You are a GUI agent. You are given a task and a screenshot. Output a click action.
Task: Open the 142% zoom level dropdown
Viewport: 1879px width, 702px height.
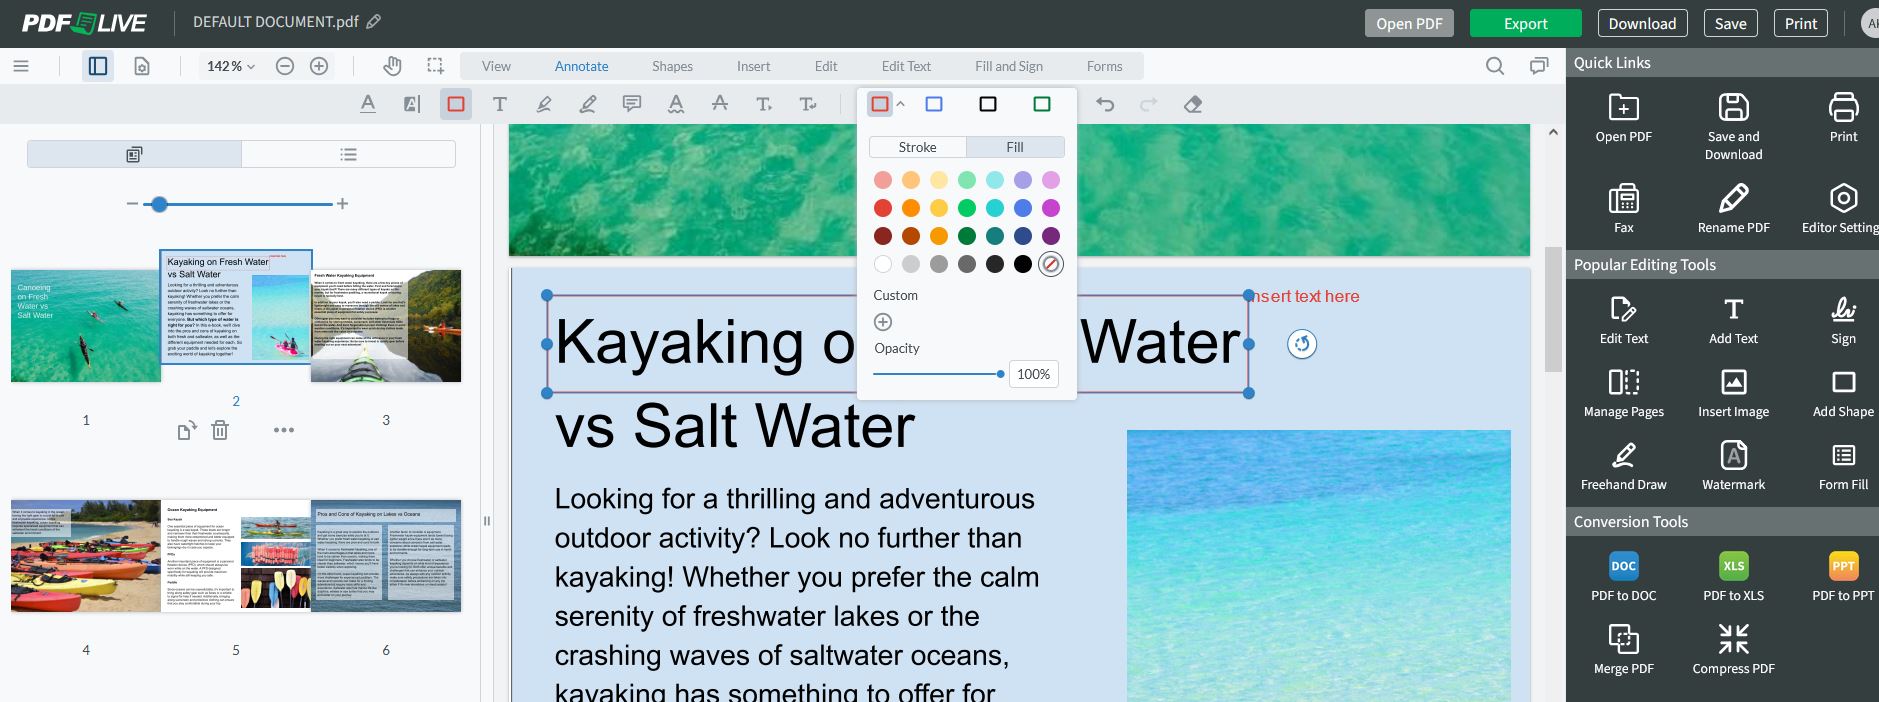[x=231, y=66]
